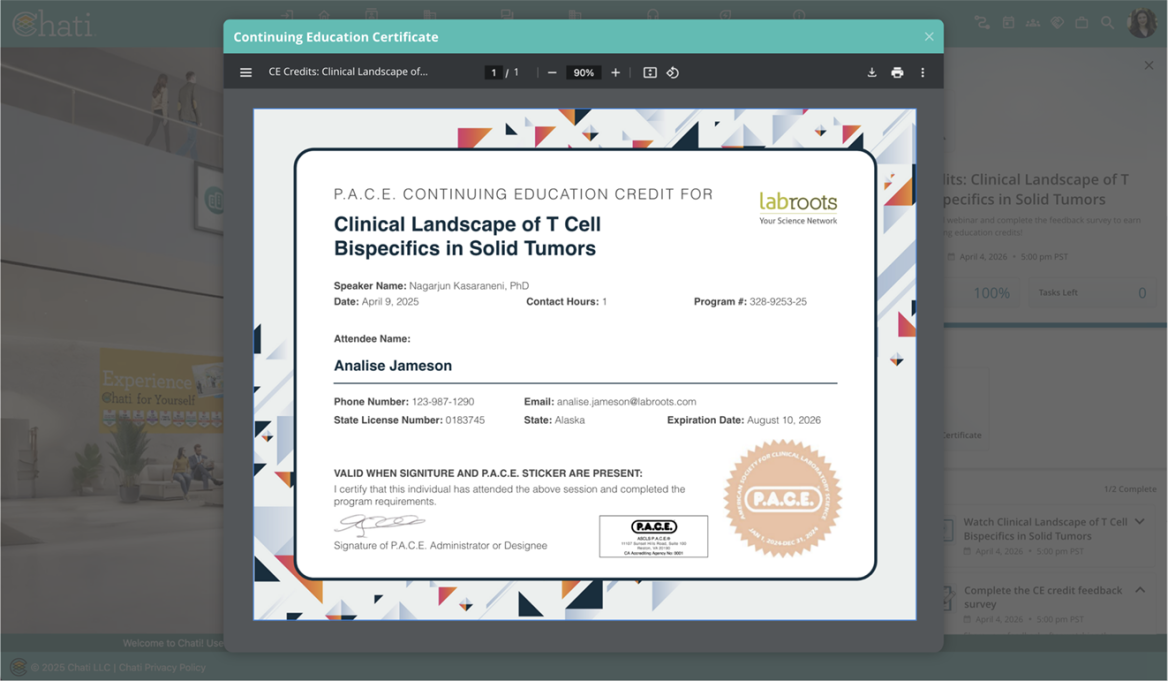
Task: Click the PDF title 'CE Credits: Clinical Landscape of...'
Action: click(348, 72)
